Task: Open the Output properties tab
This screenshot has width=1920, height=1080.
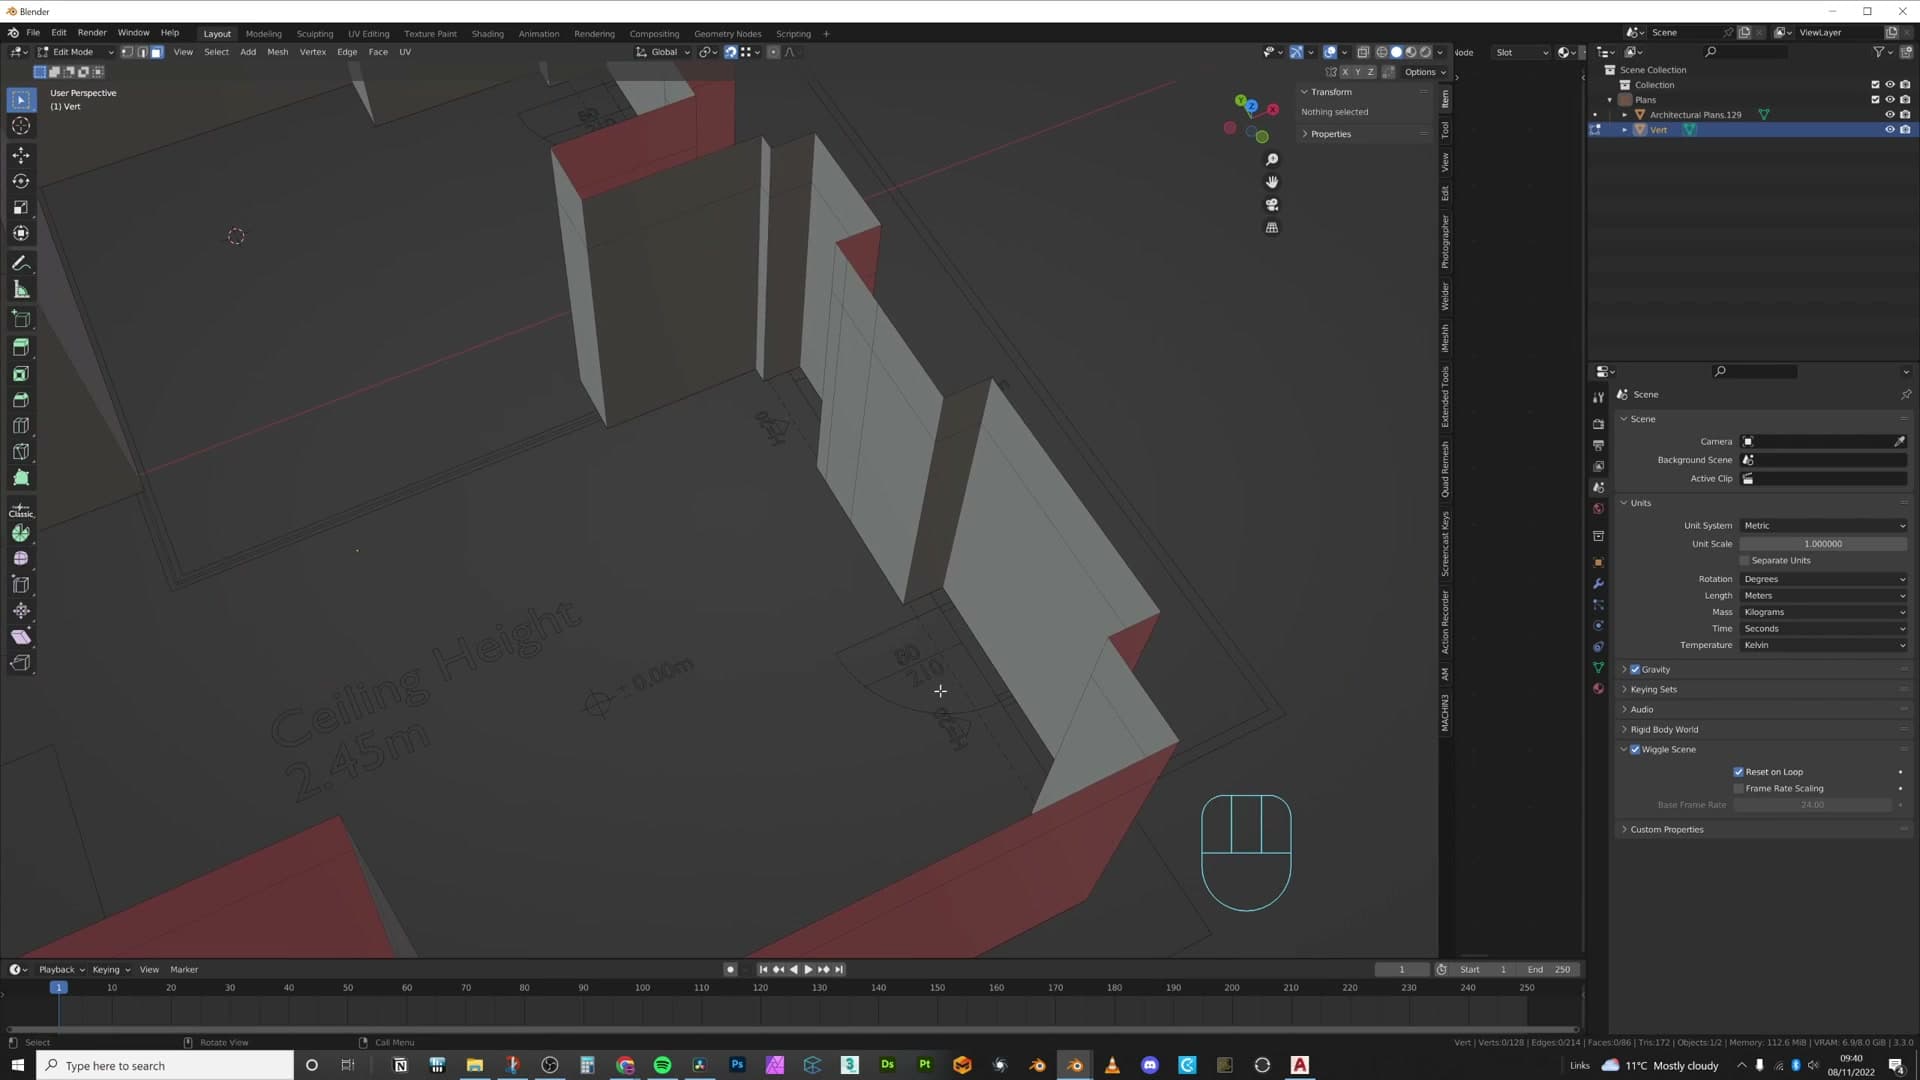Action: coord(1598,445)
